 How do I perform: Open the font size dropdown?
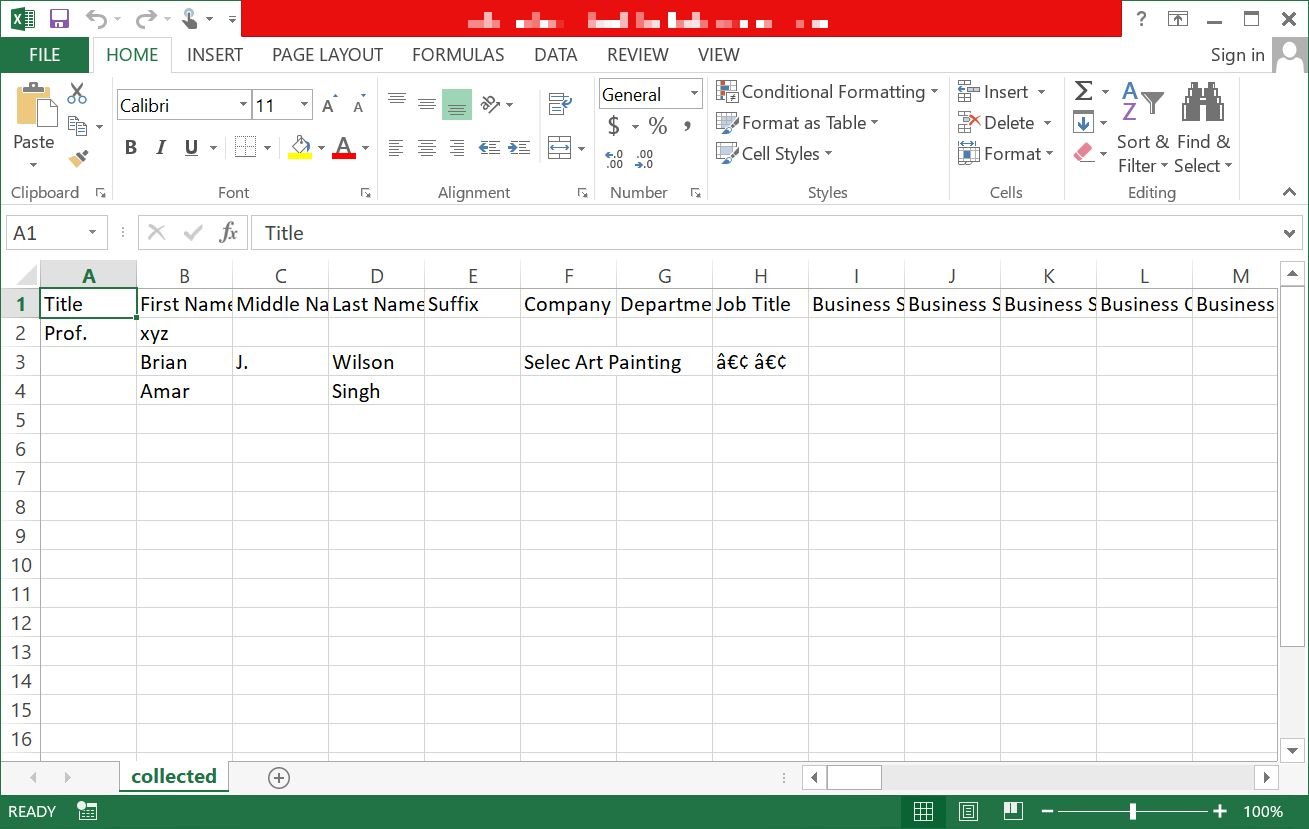[x=305, y=104]
